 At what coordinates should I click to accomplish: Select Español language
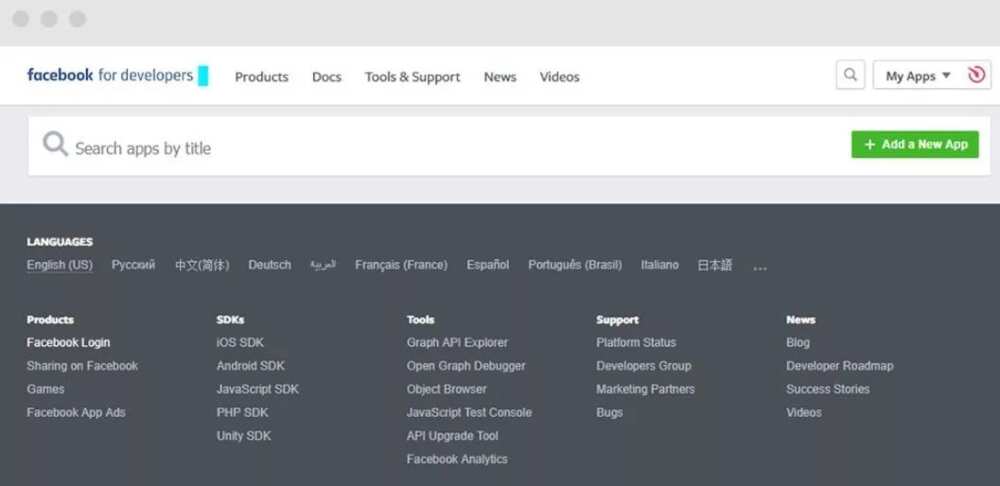(488, 265)
